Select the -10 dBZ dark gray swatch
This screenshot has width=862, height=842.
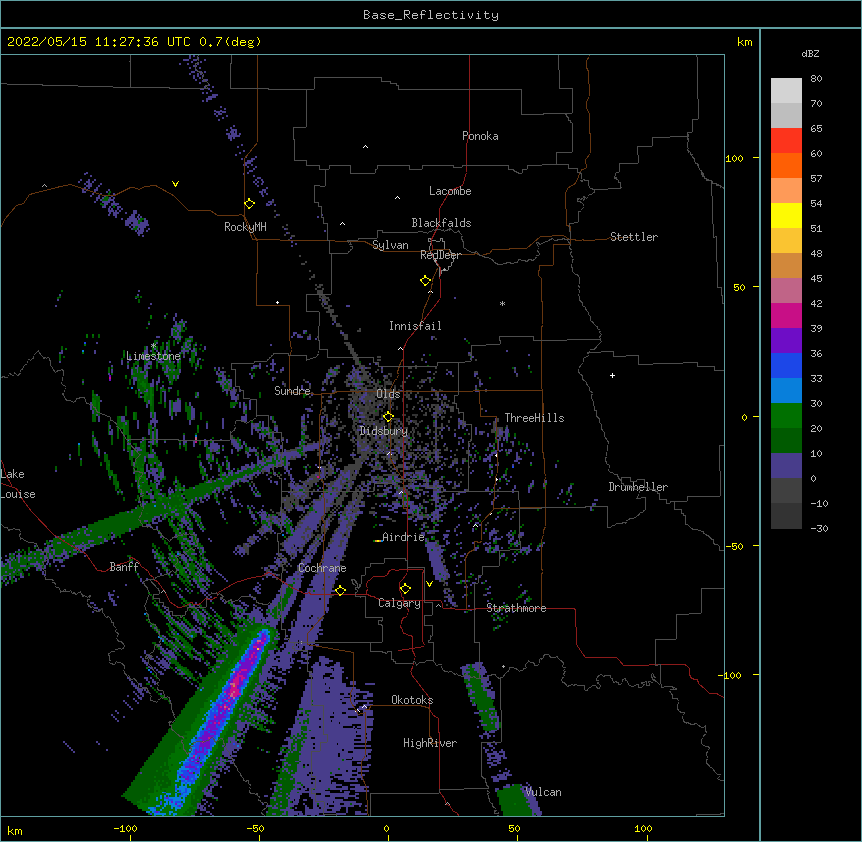[x=786, y=516]
